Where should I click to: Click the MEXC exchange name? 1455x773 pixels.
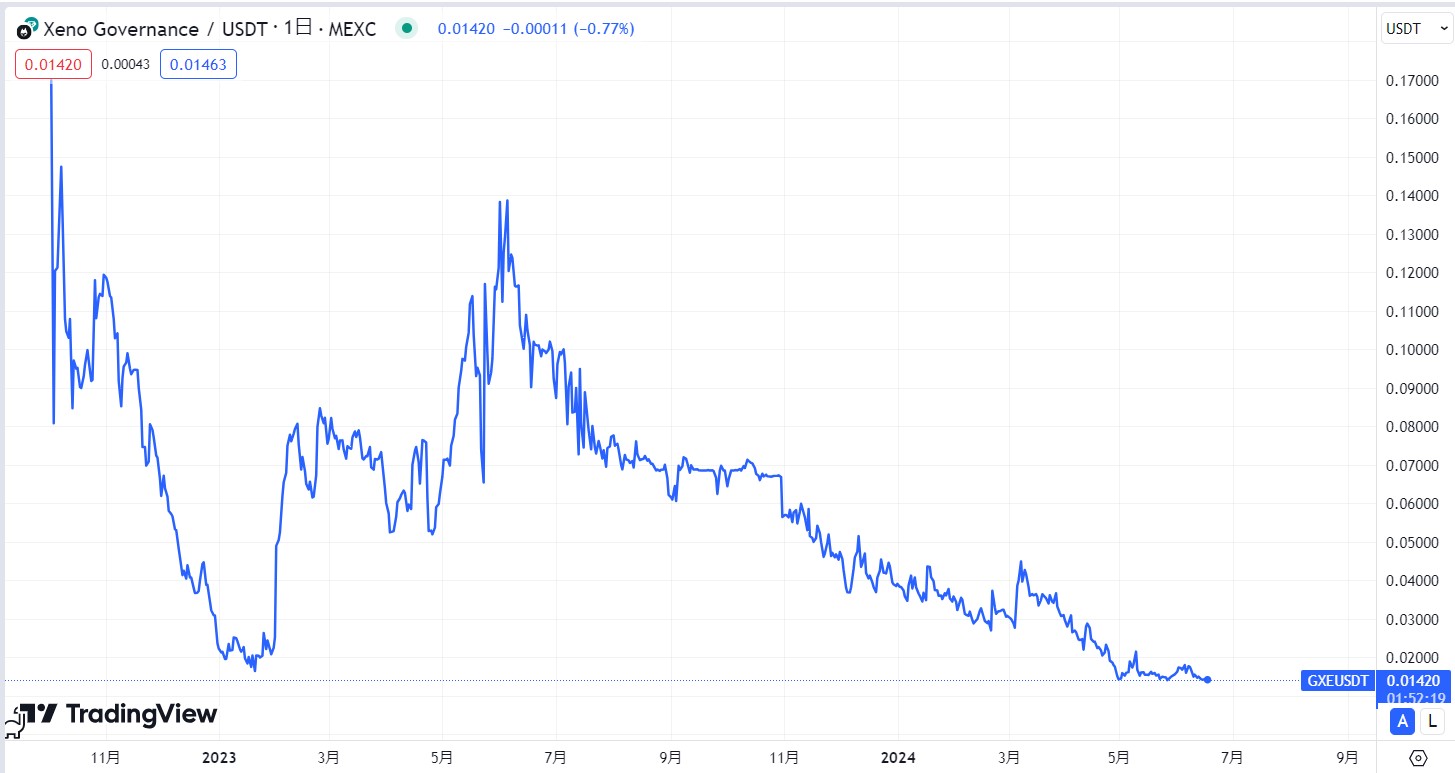(355, 29)
